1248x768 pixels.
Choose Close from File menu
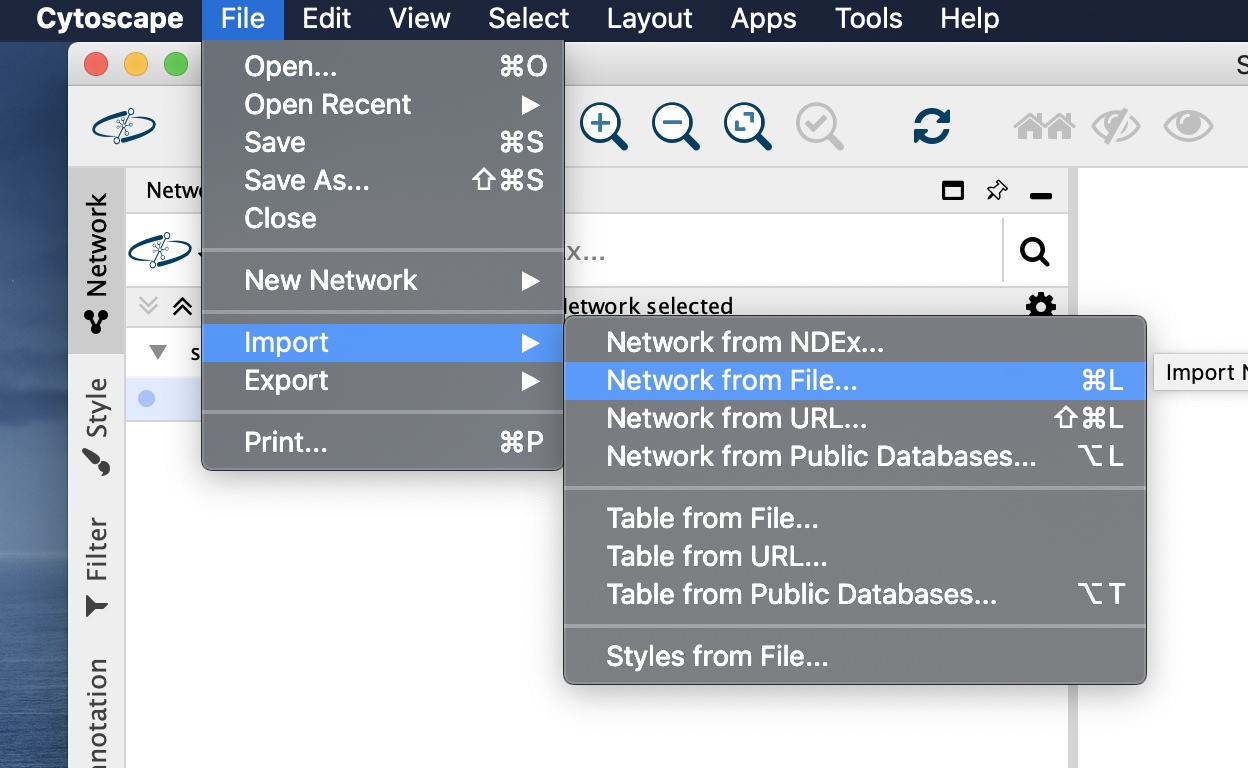click(383, 219)
